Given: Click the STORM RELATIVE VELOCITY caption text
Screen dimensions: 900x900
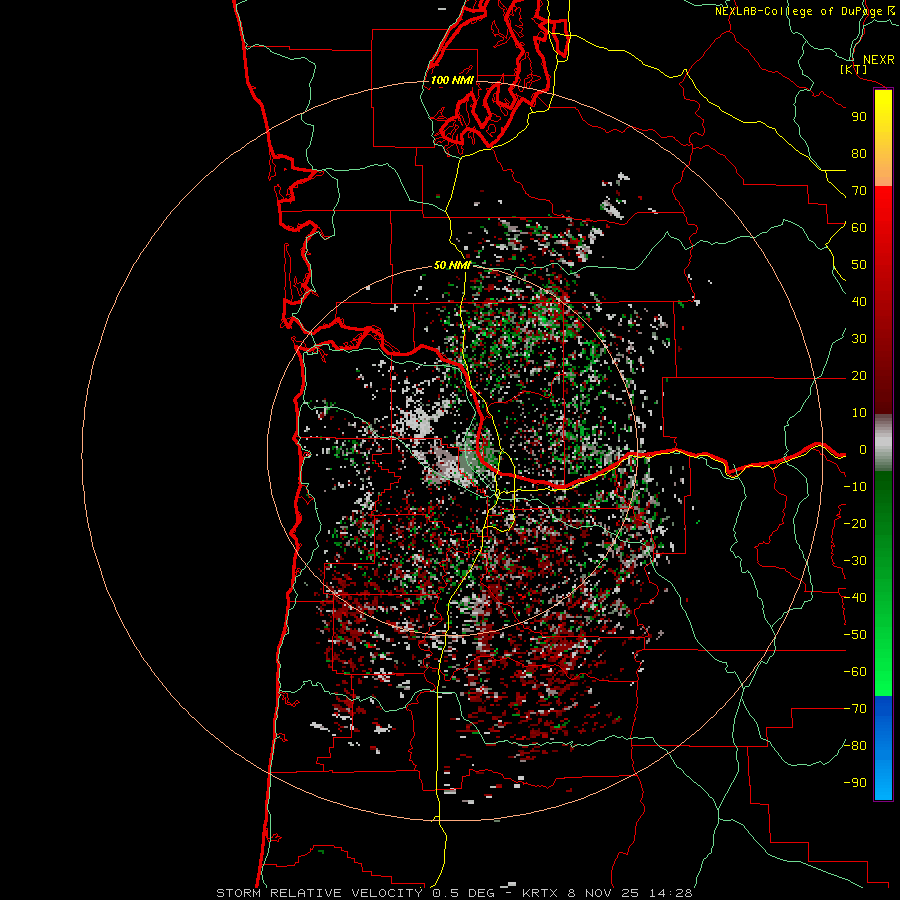Looking at the screenshot, I should 319,893.
